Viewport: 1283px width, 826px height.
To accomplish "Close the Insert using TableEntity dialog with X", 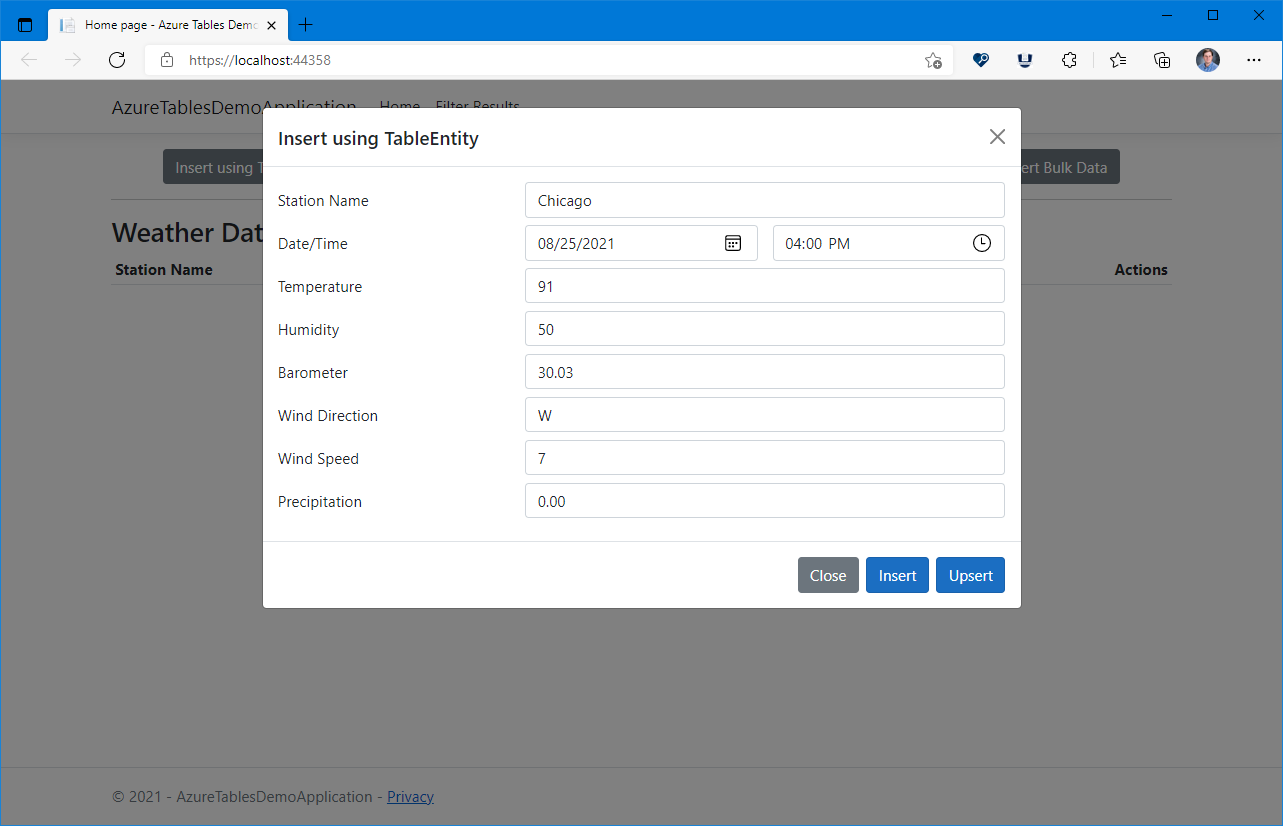I will [x=997, y=137].
